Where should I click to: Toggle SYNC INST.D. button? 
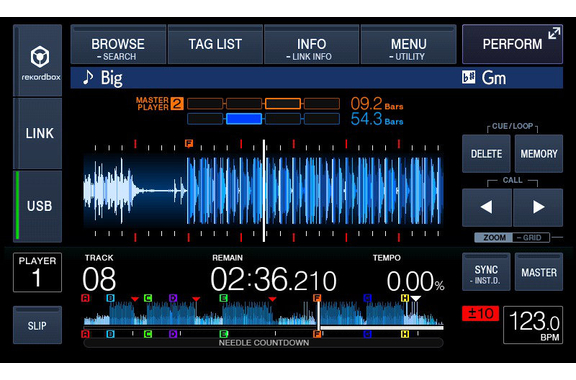[486, 272]
